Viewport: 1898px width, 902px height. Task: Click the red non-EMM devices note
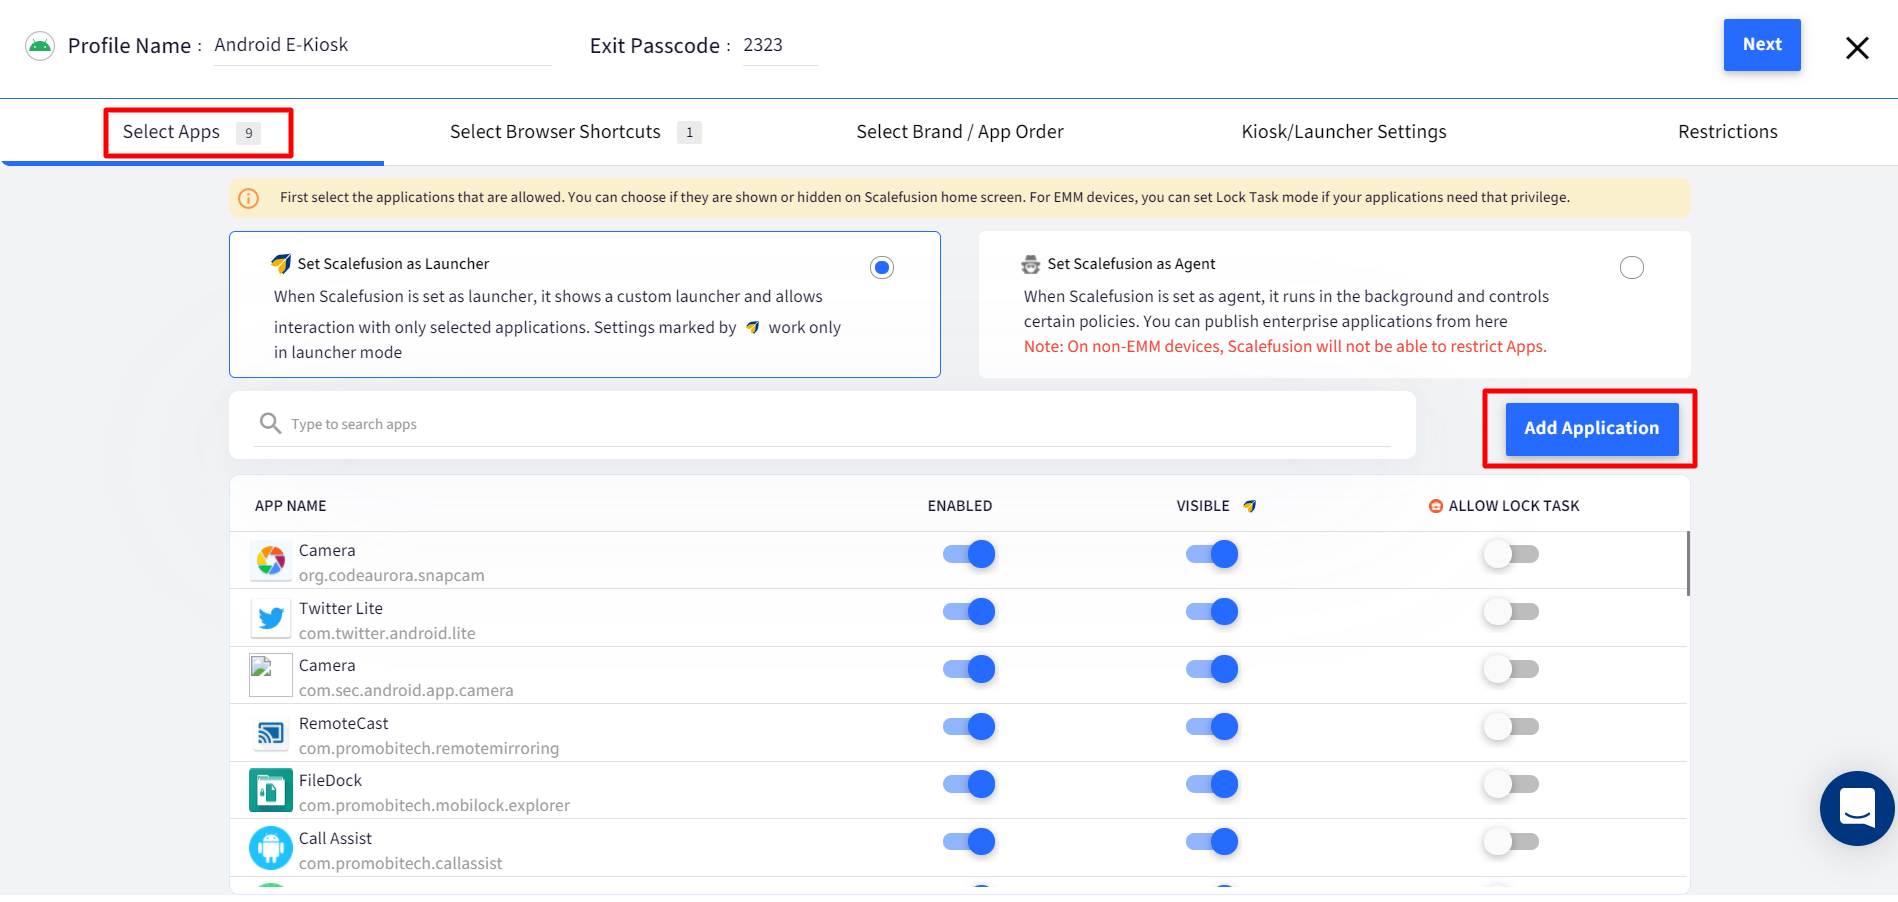(x=1285, y=347)
